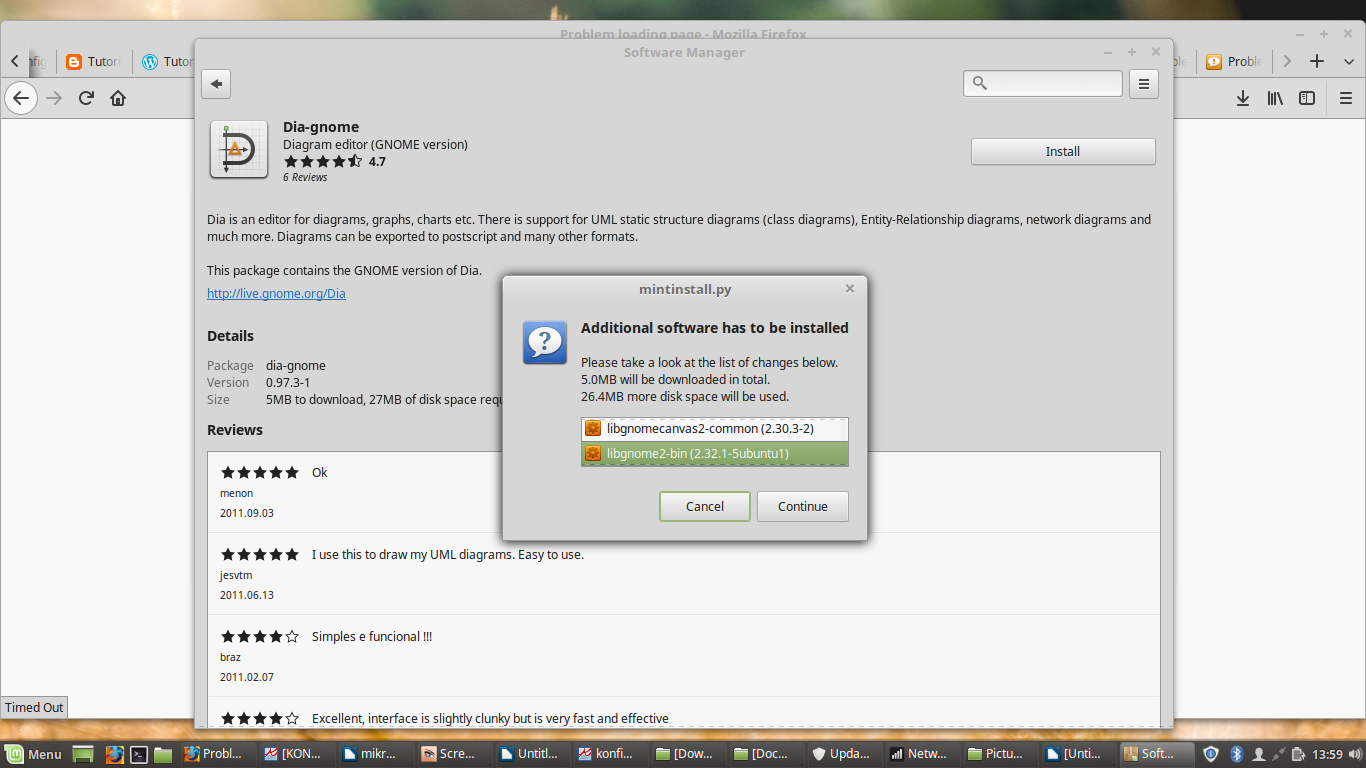
Task: Open the Firefox library icon
Action: (x=1275, y=98)
